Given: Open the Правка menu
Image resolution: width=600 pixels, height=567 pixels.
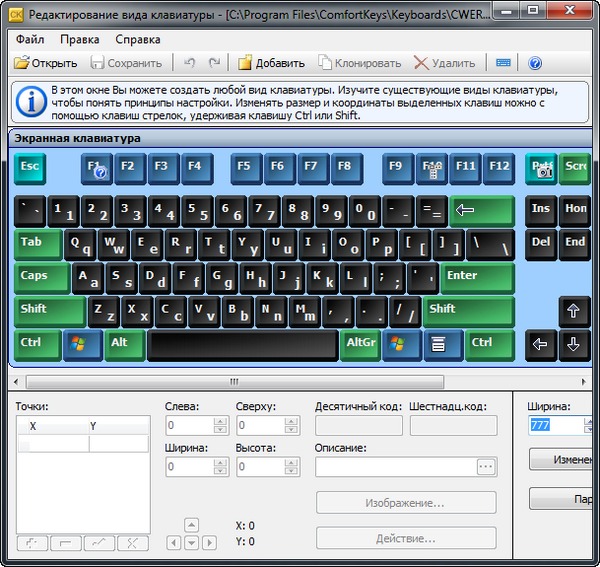Looking at the screenshot, I should point(79,40).
